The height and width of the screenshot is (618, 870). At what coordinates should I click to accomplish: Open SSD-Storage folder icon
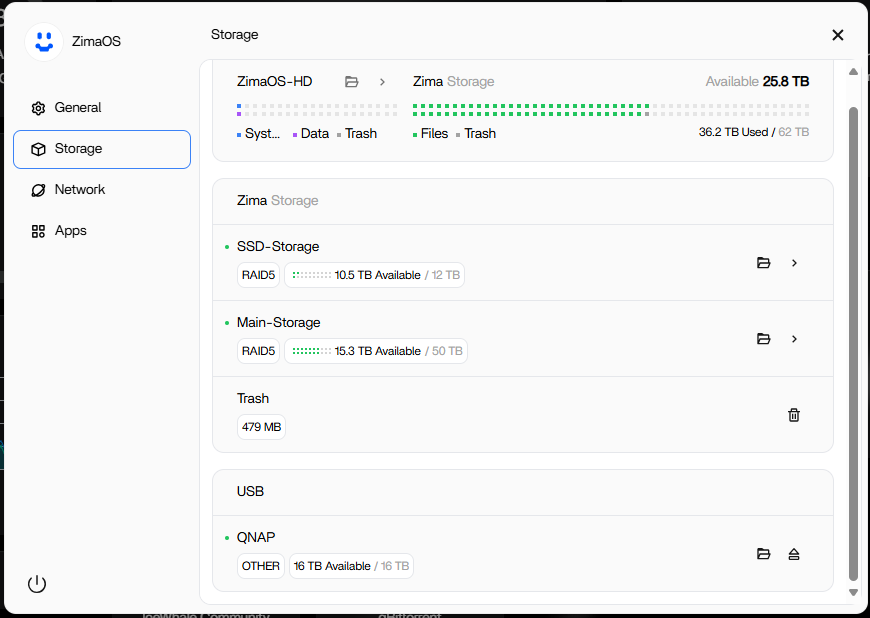pos(763,263)
